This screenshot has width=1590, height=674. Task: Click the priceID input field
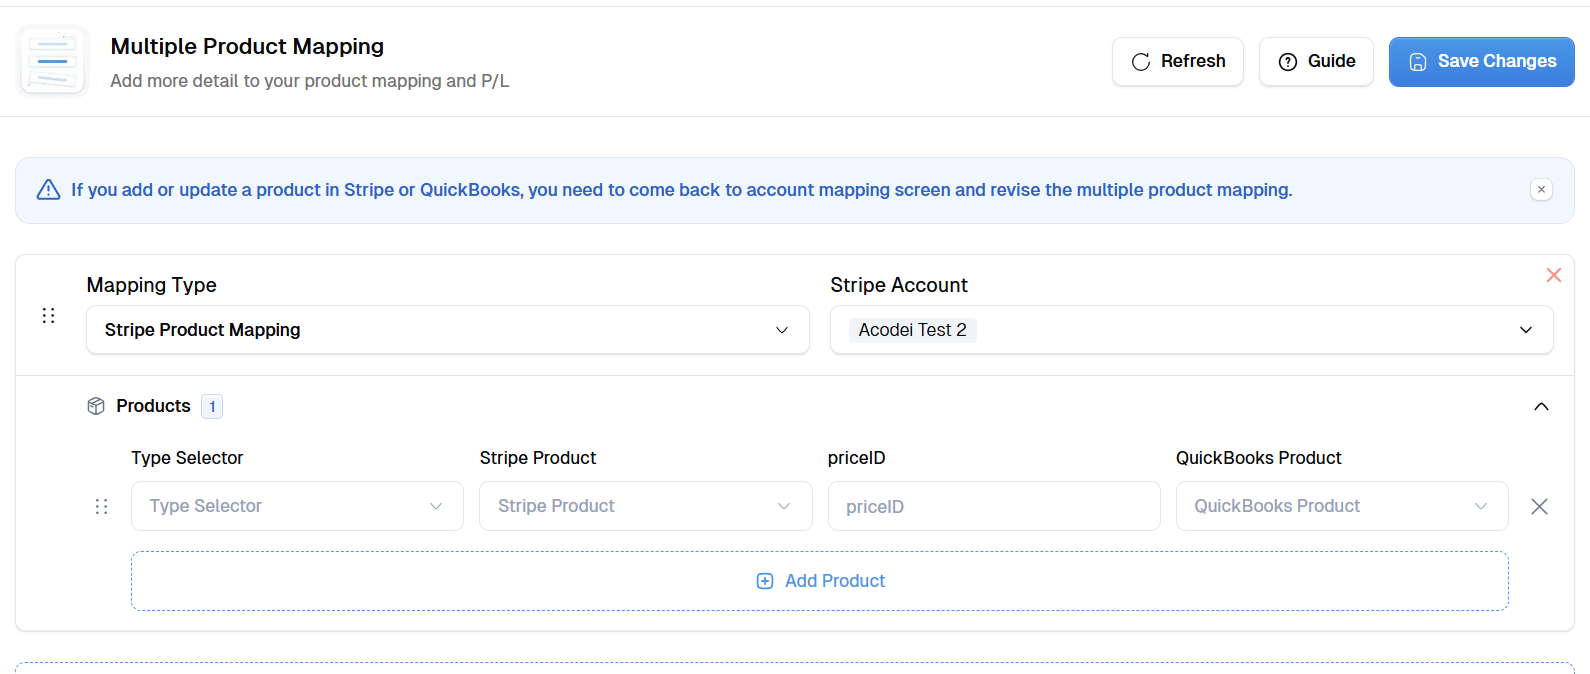click(994, 506)
